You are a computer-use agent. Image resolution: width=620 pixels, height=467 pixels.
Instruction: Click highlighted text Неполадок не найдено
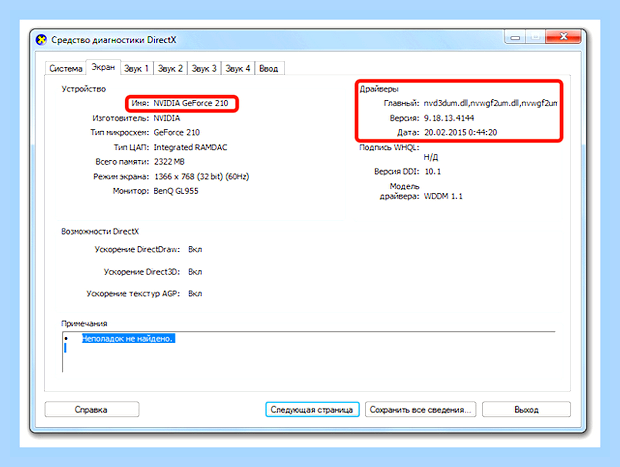click(128, 338)
